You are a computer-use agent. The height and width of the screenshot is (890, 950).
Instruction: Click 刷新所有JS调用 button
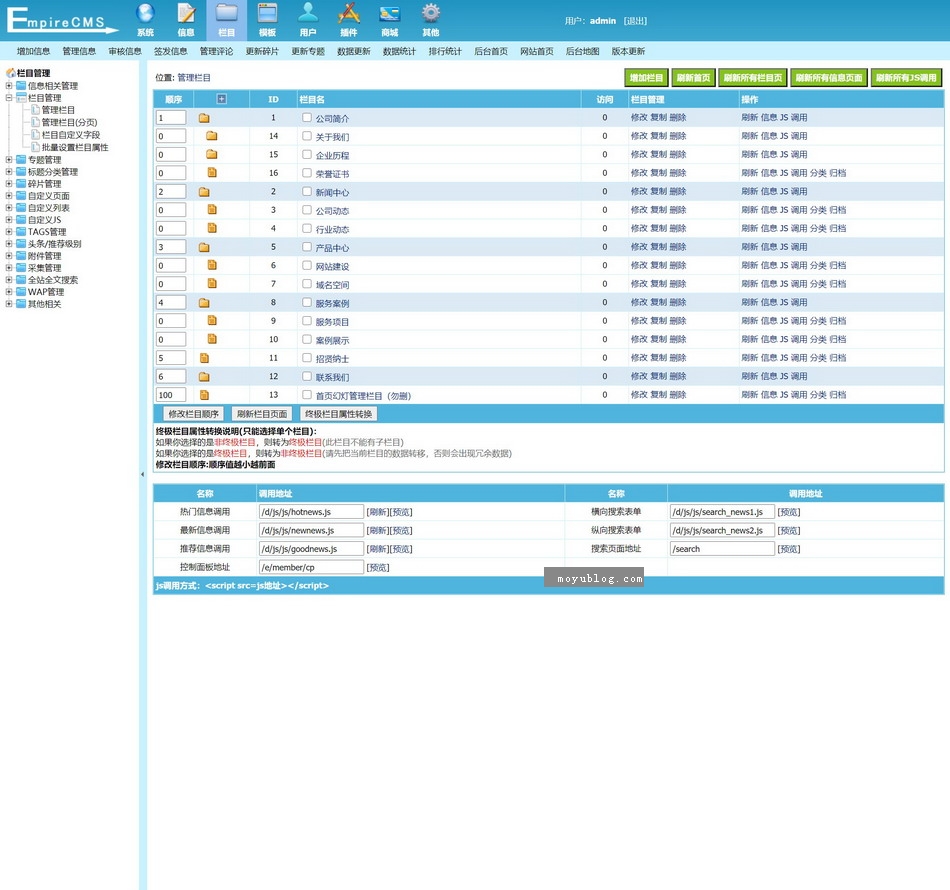coord(906,78)
